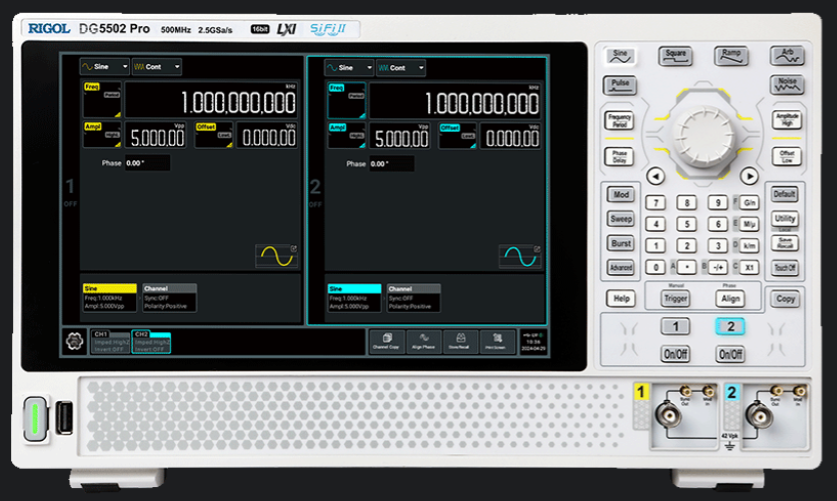
Task: Open the cyan Sine info tab for channel 2
Action: 354,298
